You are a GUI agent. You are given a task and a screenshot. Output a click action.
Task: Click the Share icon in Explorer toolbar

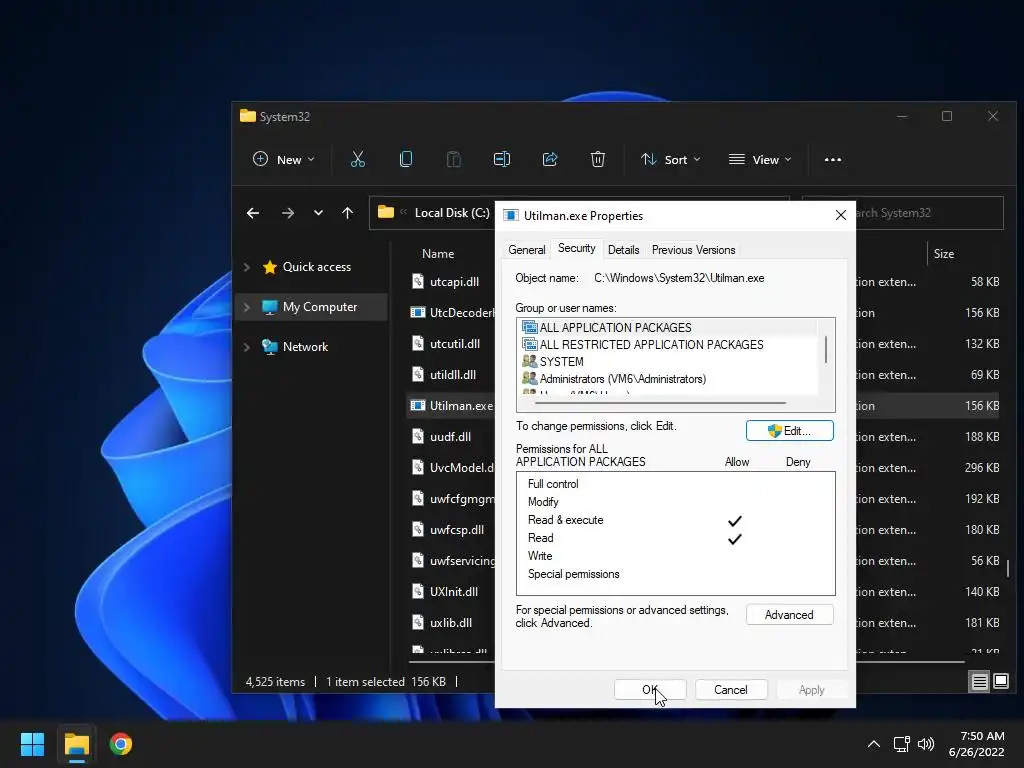[550, 159]
